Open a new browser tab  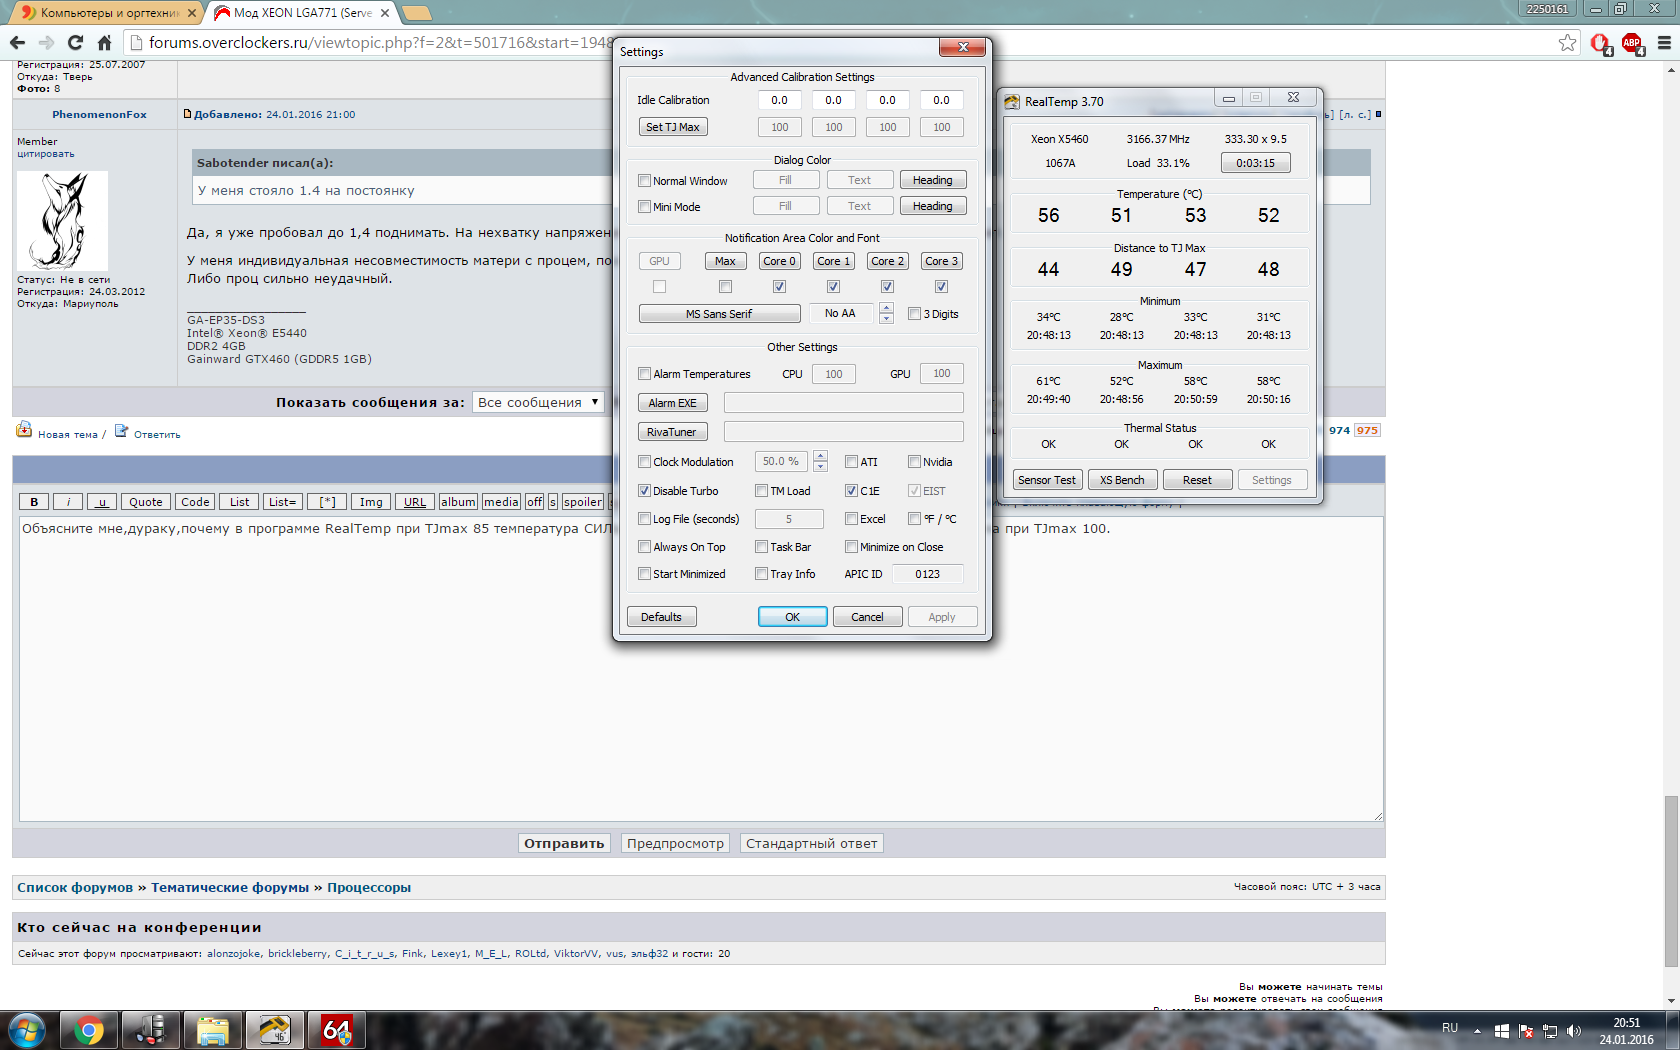[x=416, y=13]
